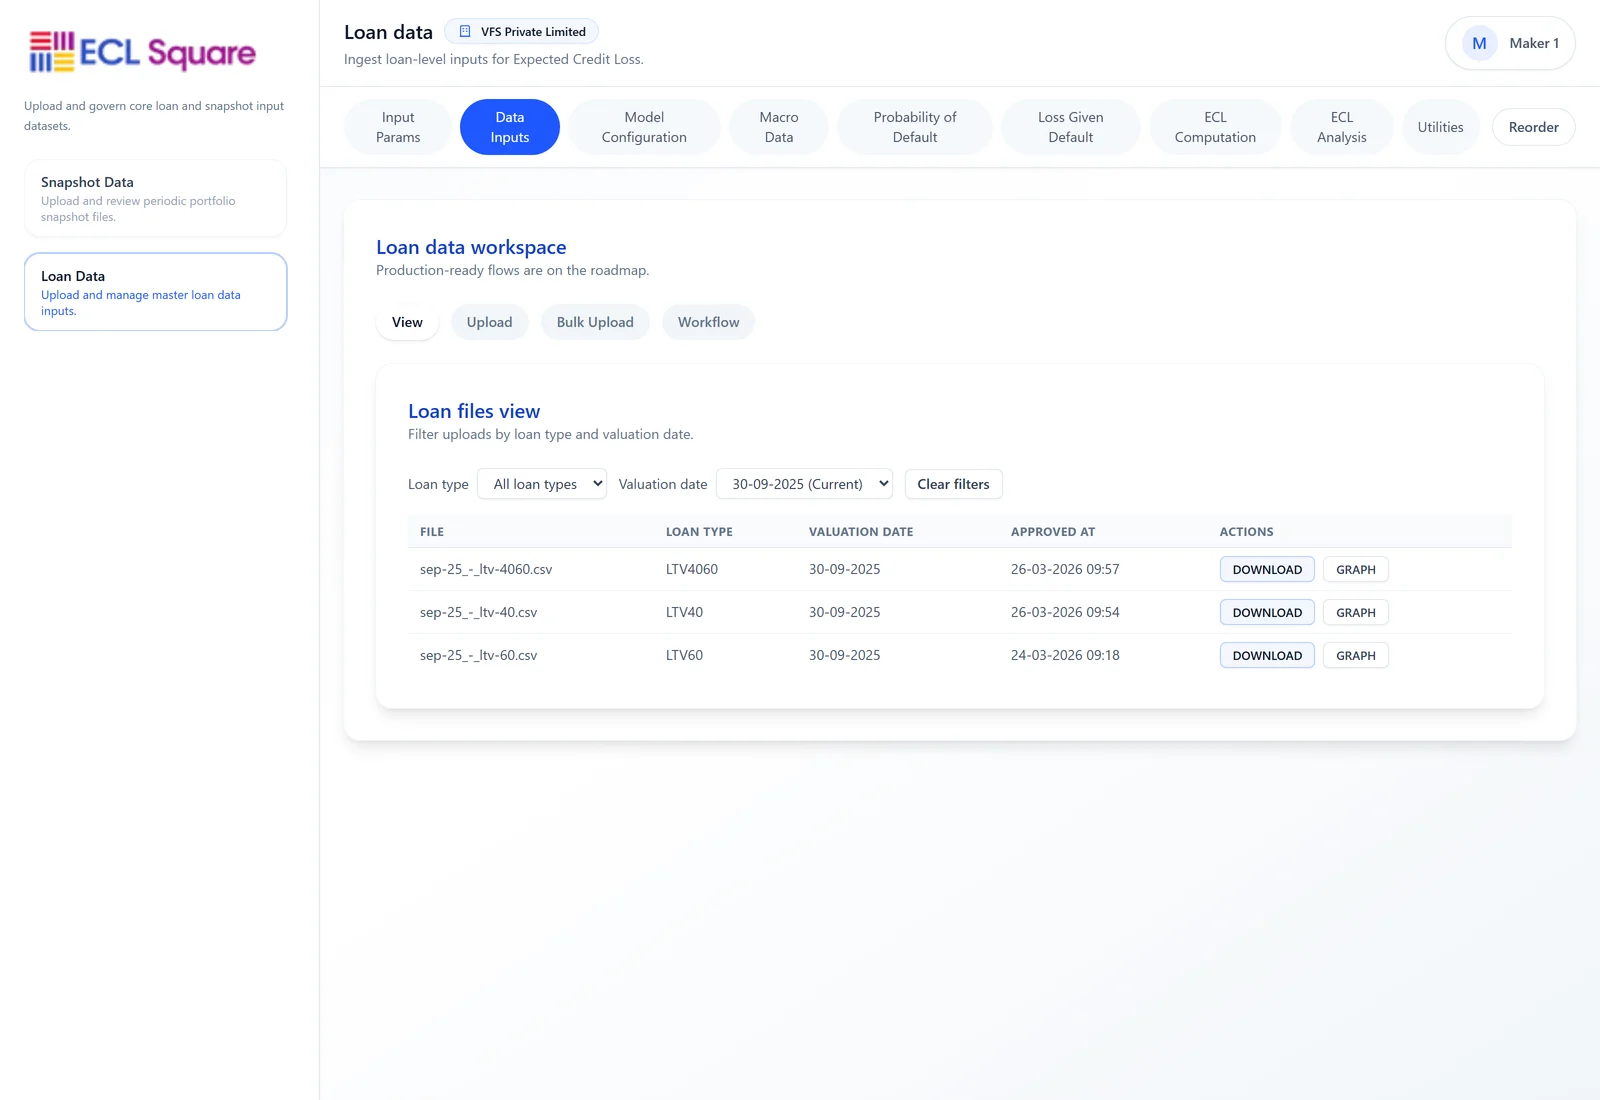Select the Upload tab in workspace
The height and width of the screenshot is (1100, 1600).
coord(489,322)
